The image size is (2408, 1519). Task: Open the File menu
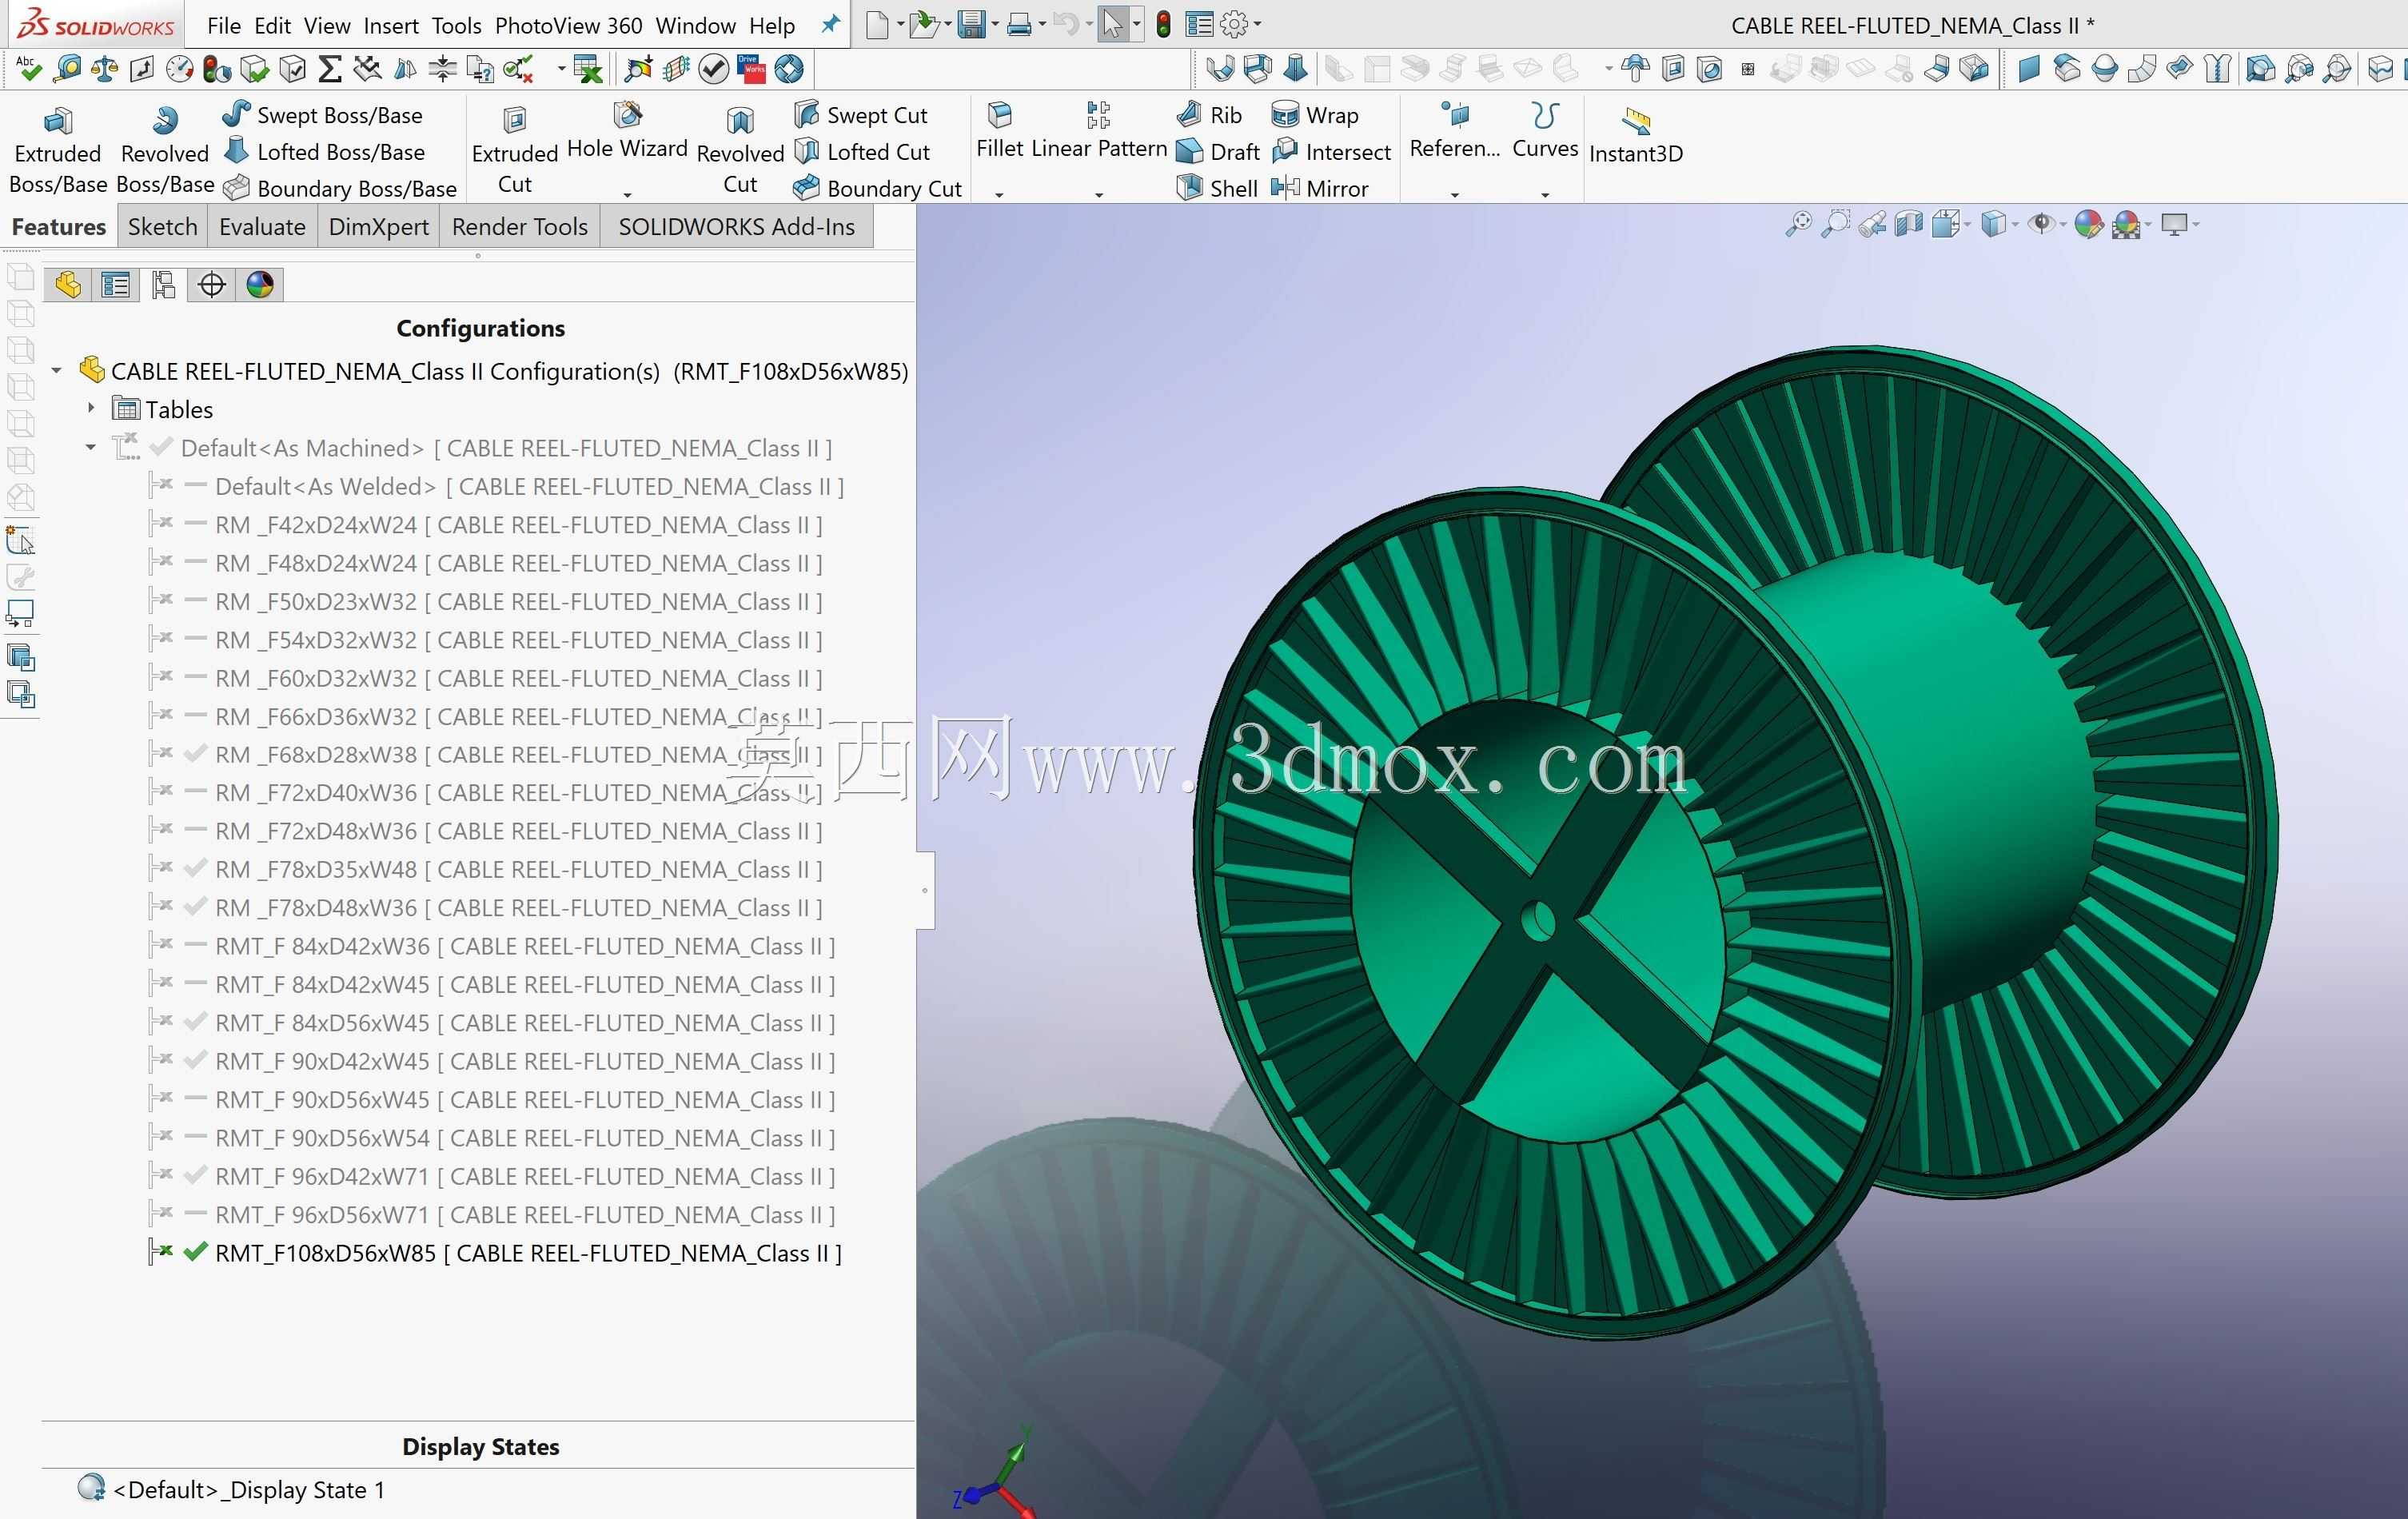coord(224,26)
